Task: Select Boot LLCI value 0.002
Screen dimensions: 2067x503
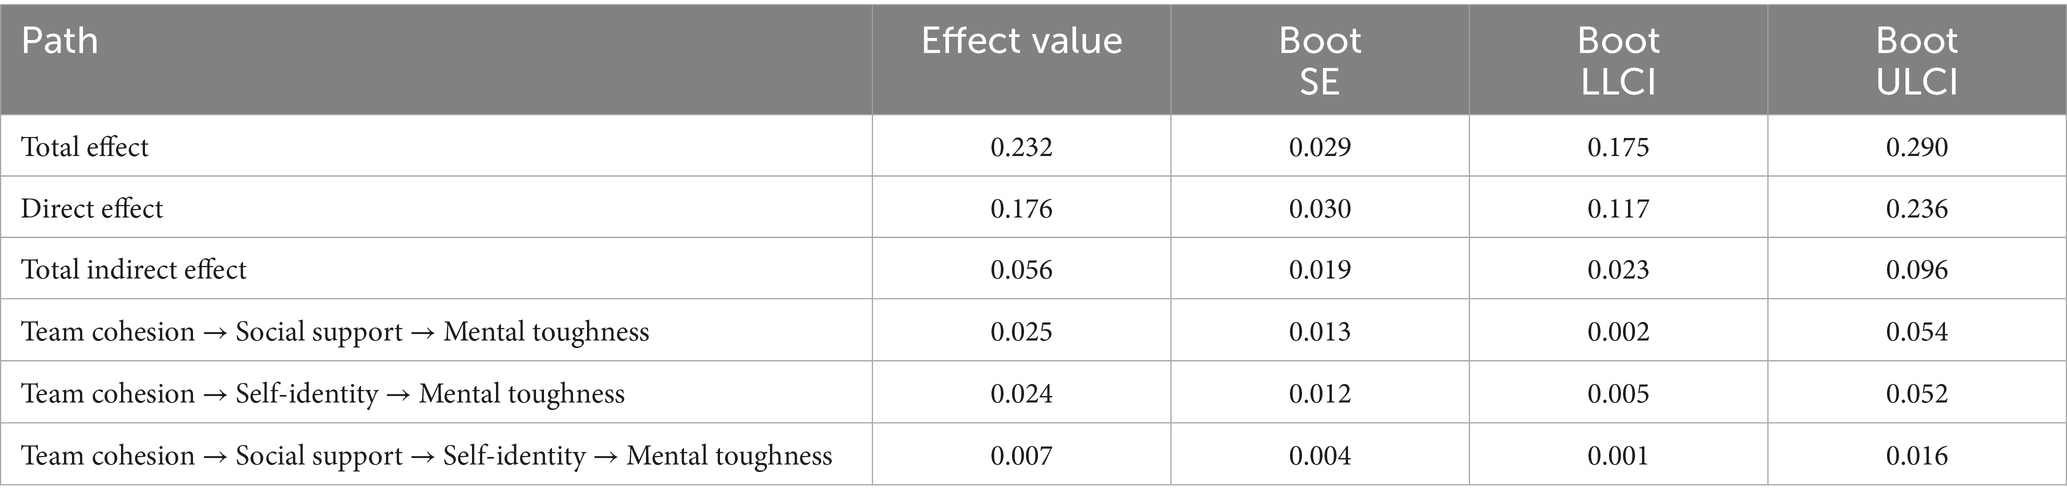Action: click(x=1618, y=332)
